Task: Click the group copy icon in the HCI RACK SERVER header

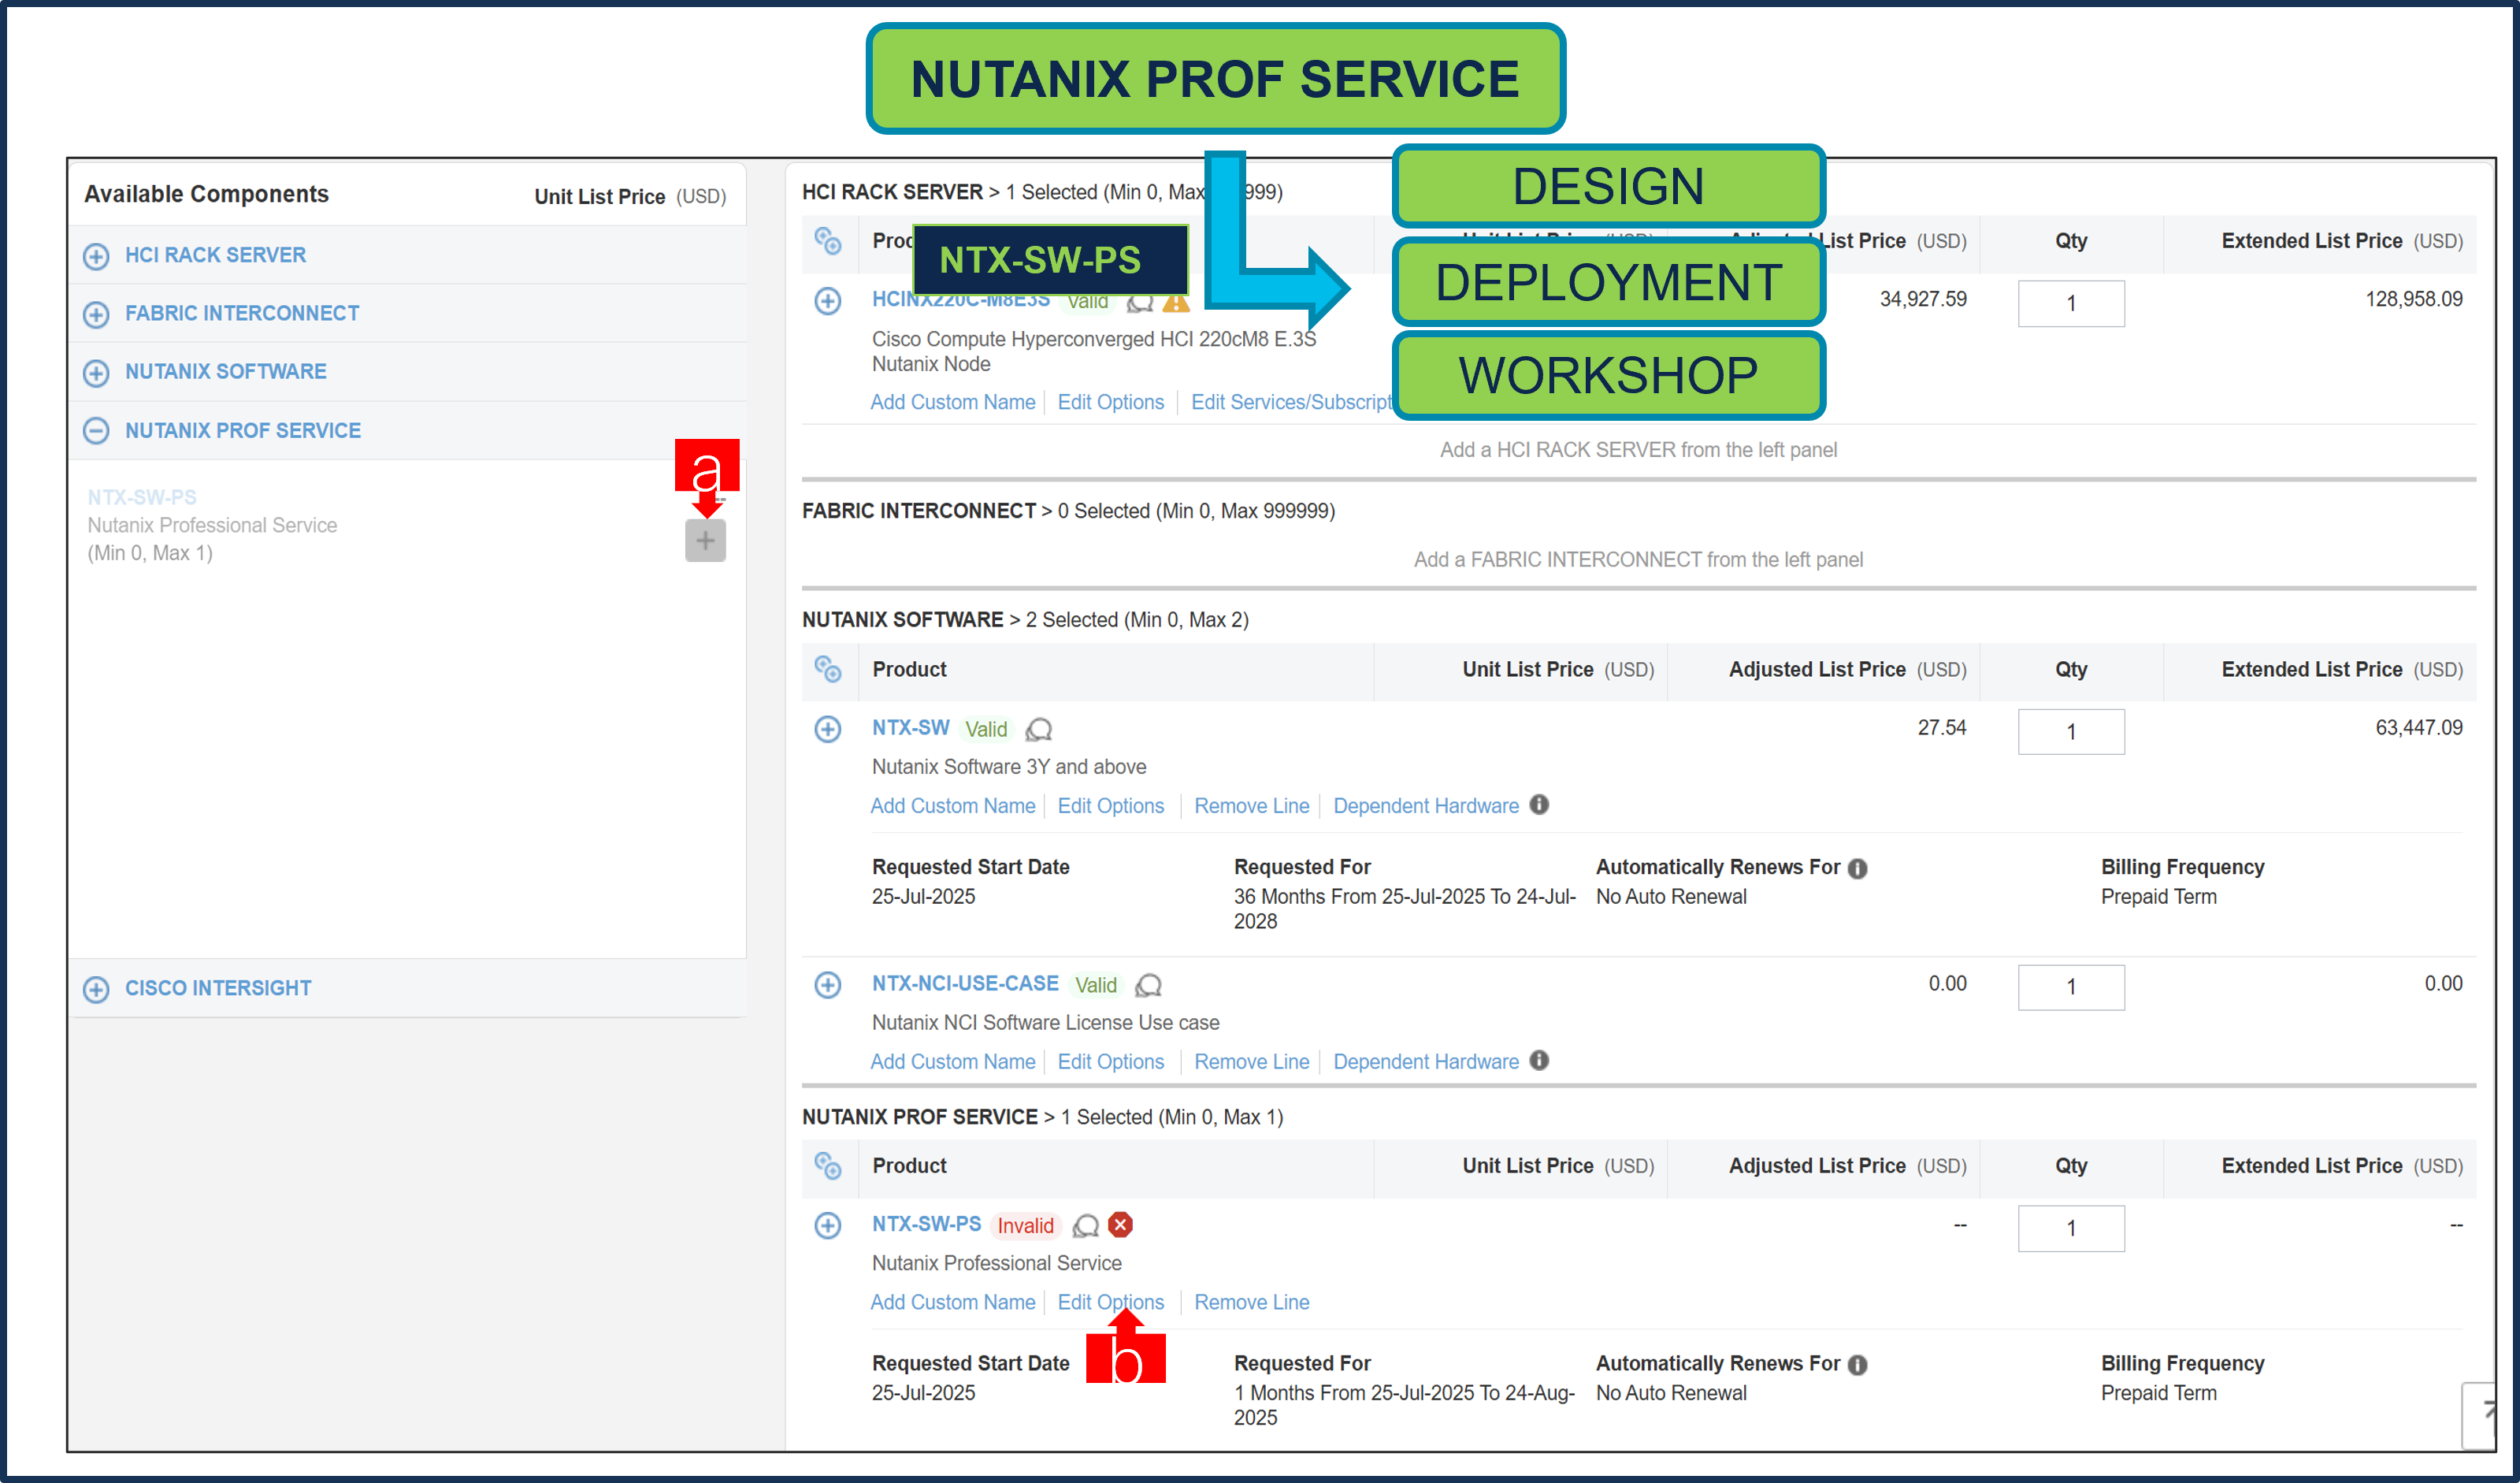Action: coord(829,241)
